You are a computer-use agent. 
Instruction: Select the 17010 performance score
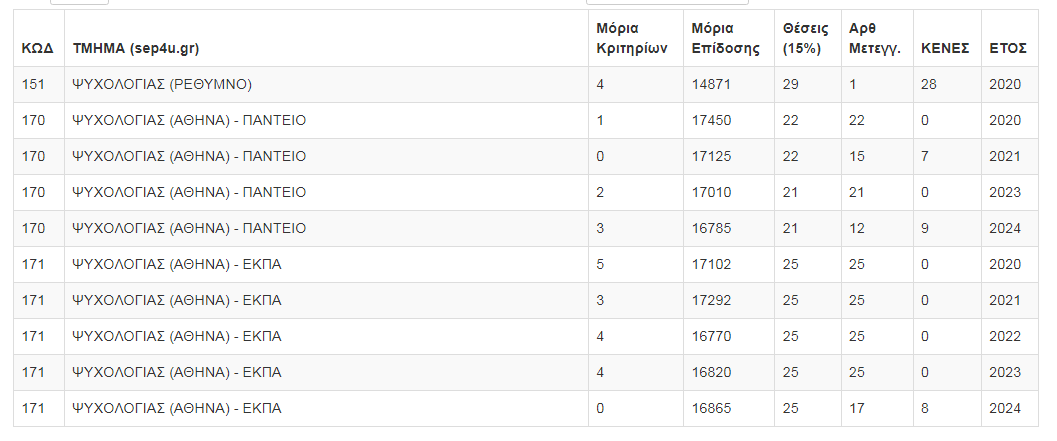coord(711,192)
